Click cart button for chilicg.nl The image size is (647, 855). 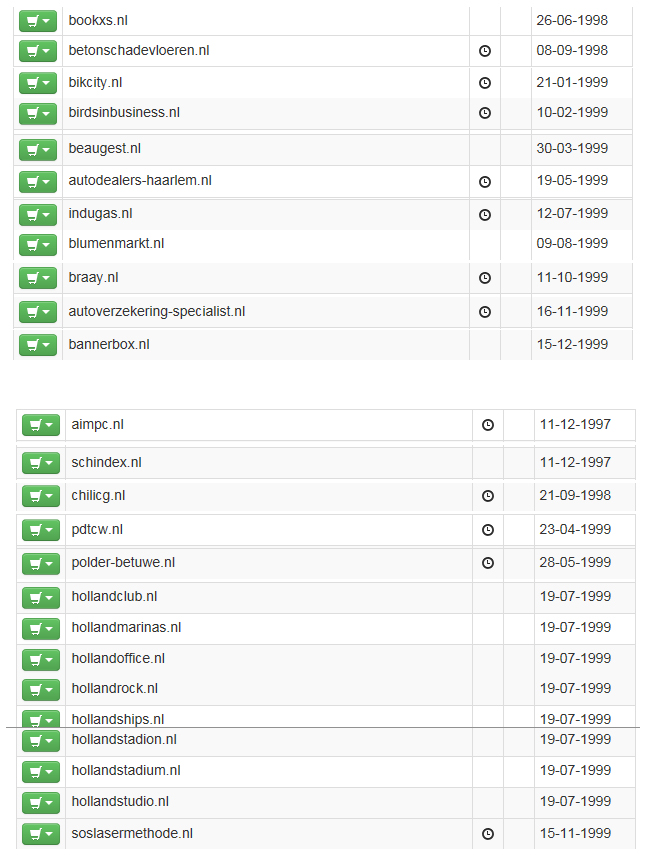tap(41, 496)
